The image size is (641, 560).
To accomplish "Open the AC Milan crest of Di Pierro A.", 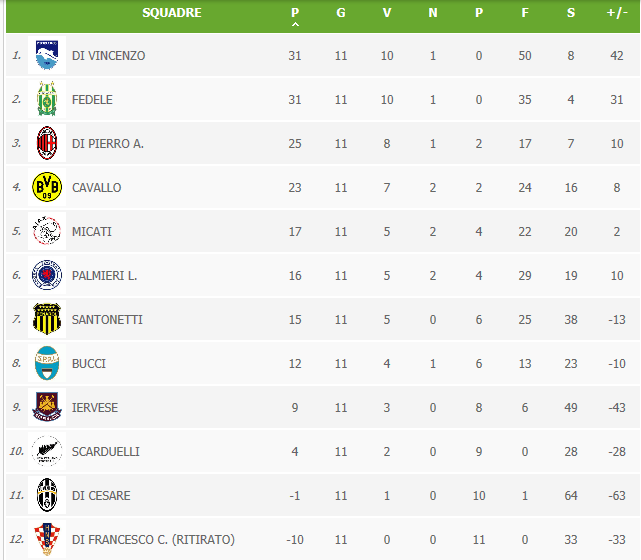I will point(47,143).
